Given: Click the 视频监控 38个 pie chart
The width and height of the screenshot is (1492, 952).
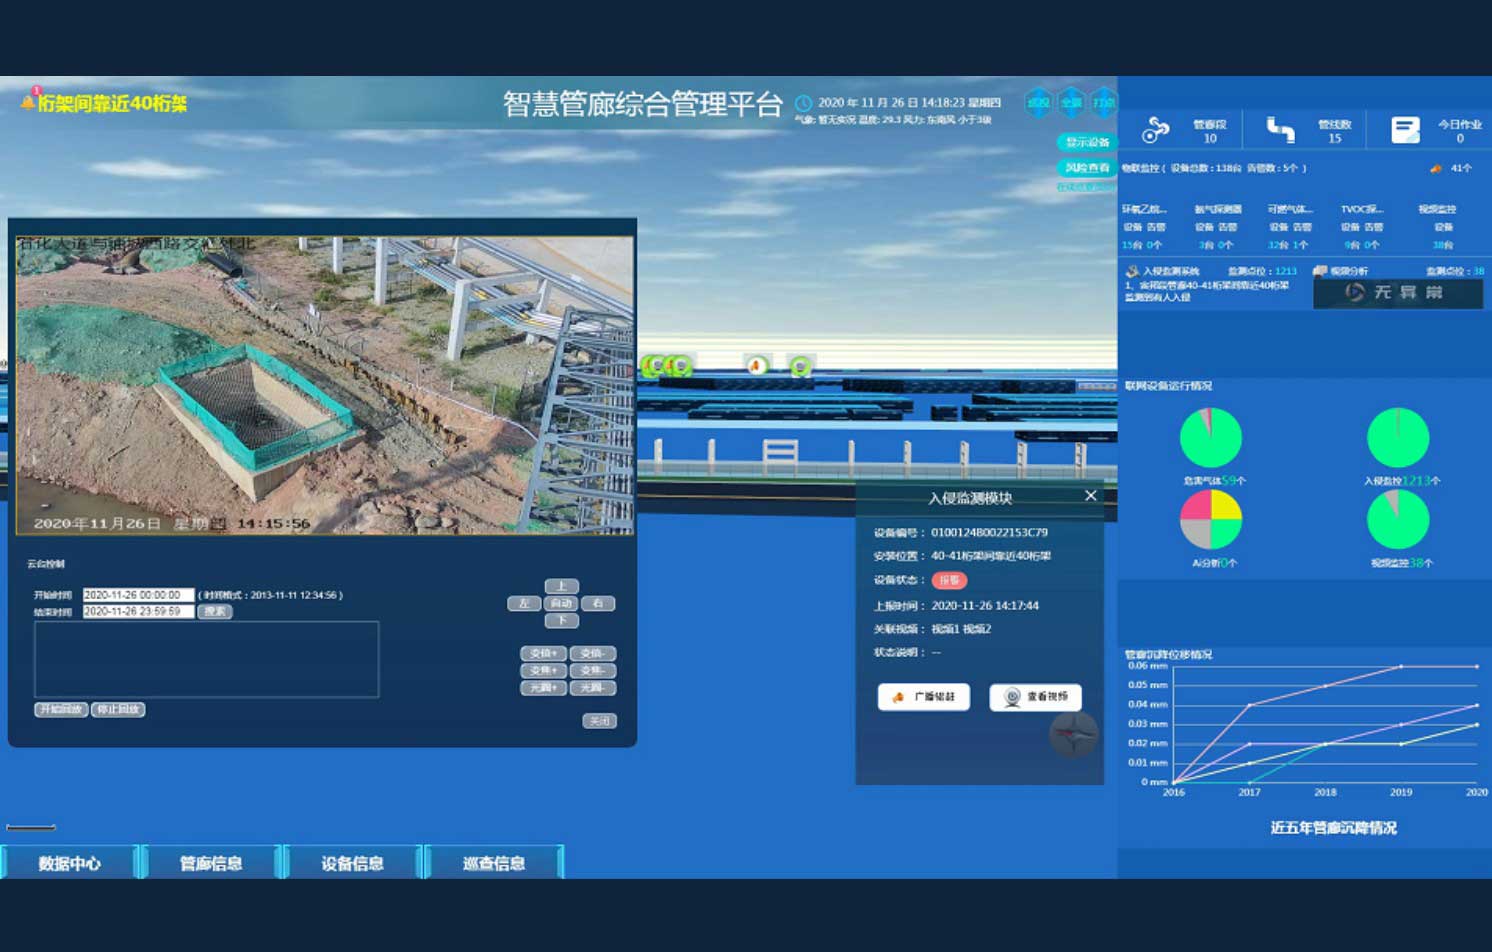Looking at the screenshot, I should click(x=1398, y=519).
